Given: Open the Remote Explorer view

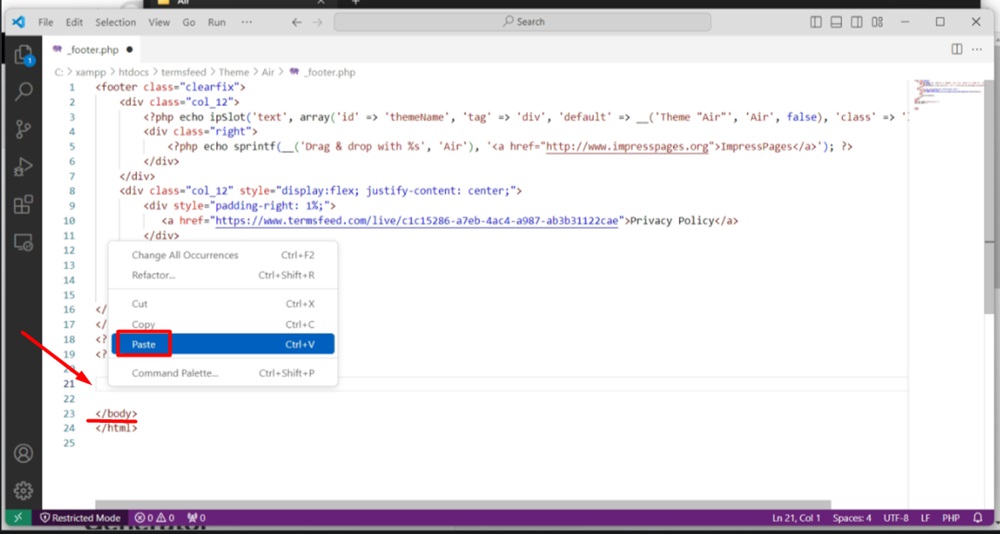Looking at the screenshot, I should click(24, 242).
